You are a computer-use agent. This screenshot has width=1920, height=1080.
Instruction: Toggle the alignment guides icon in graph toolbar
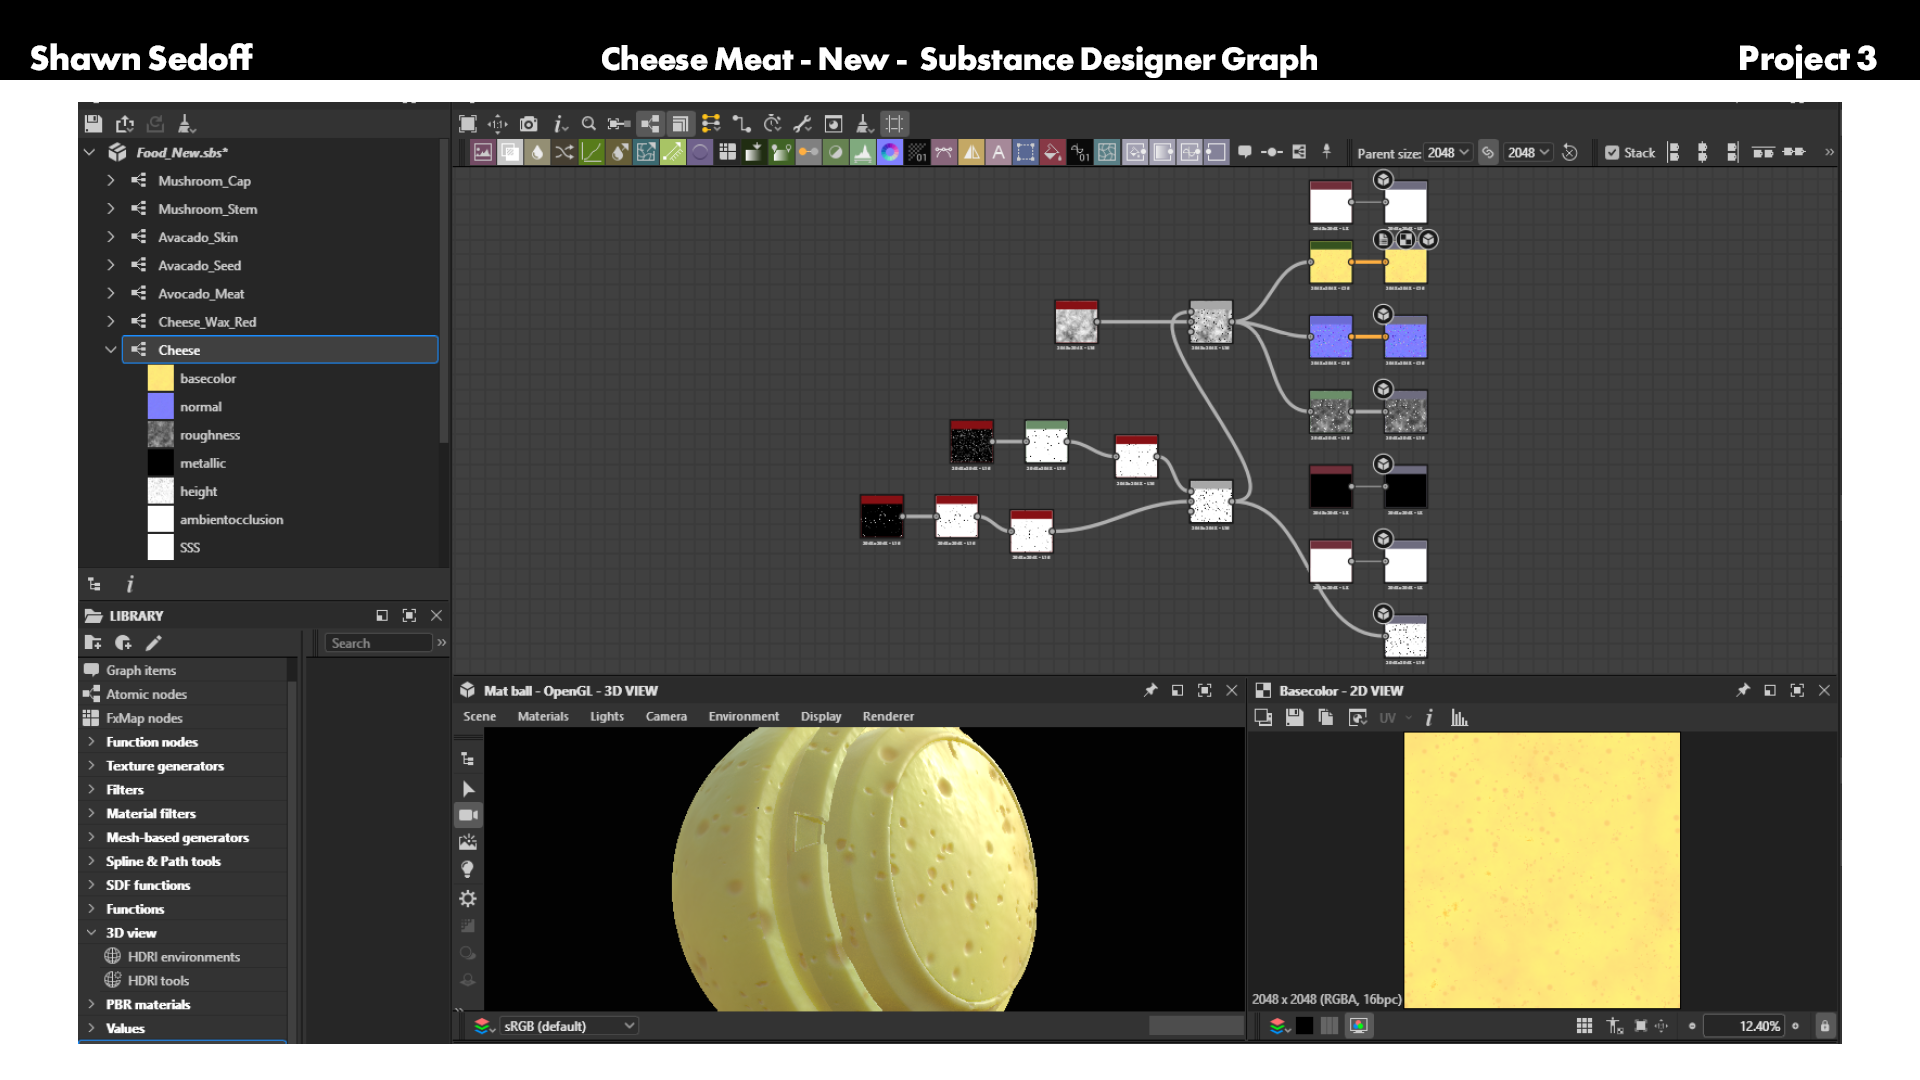pos(895,124)
